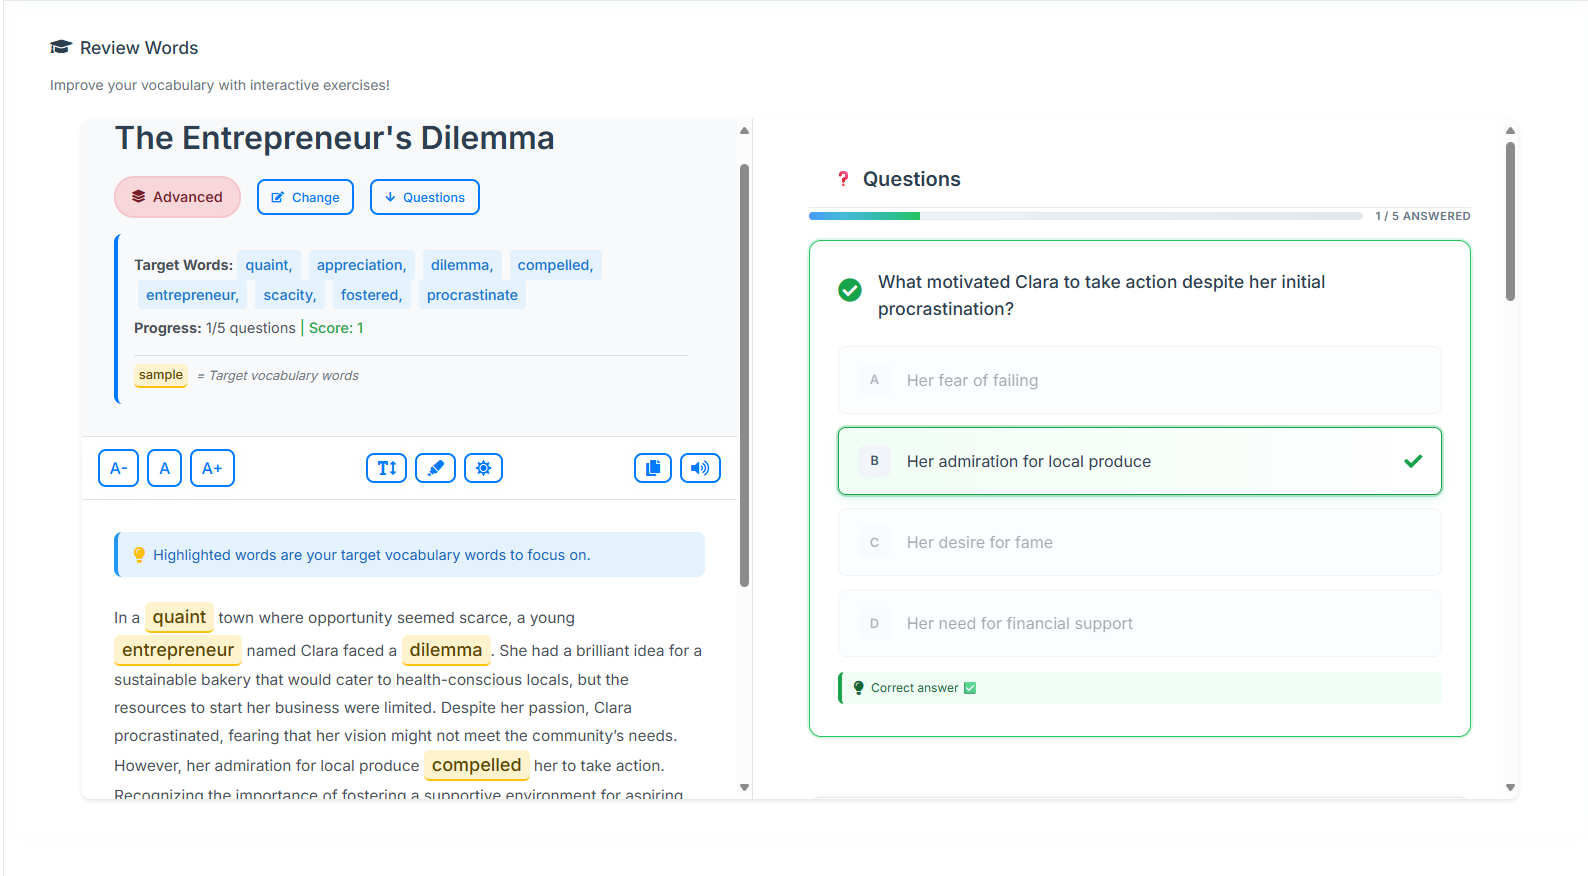This screenshot has width=1588, height=876.
Task: Toggle the highlighter marker icon
Action: pos(435,468)
